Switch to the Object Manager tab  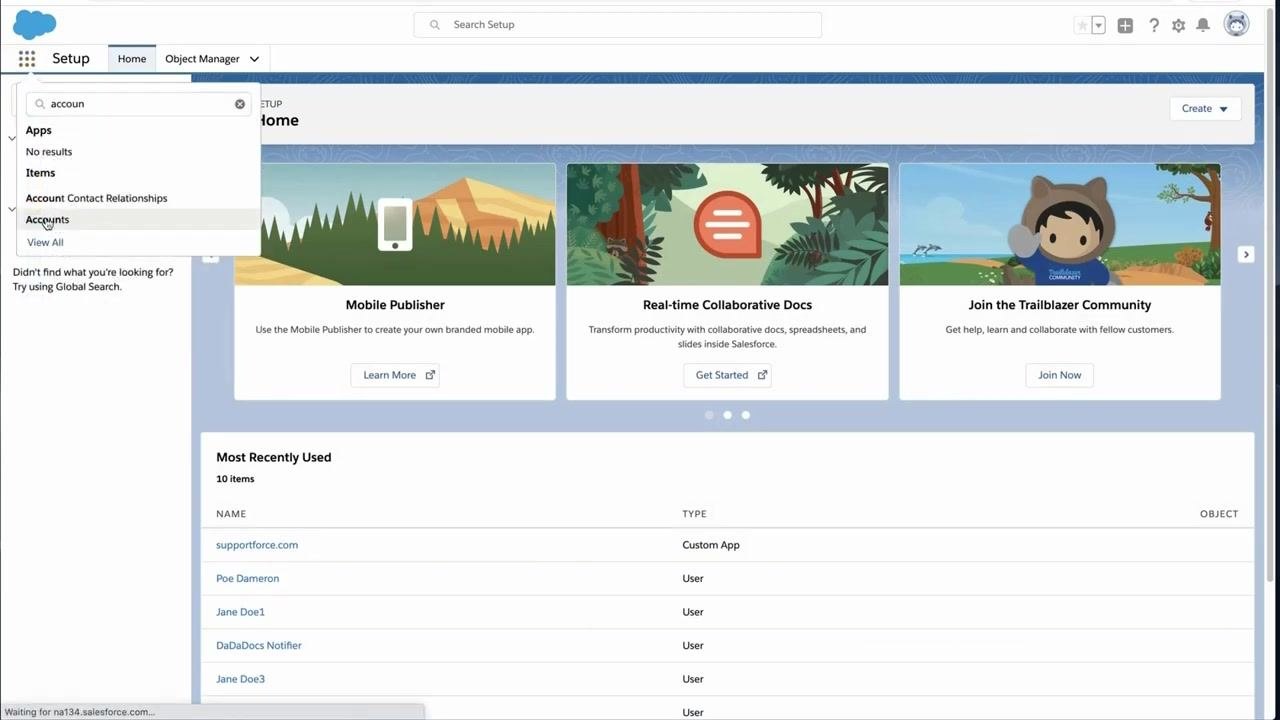coord(202,59)
